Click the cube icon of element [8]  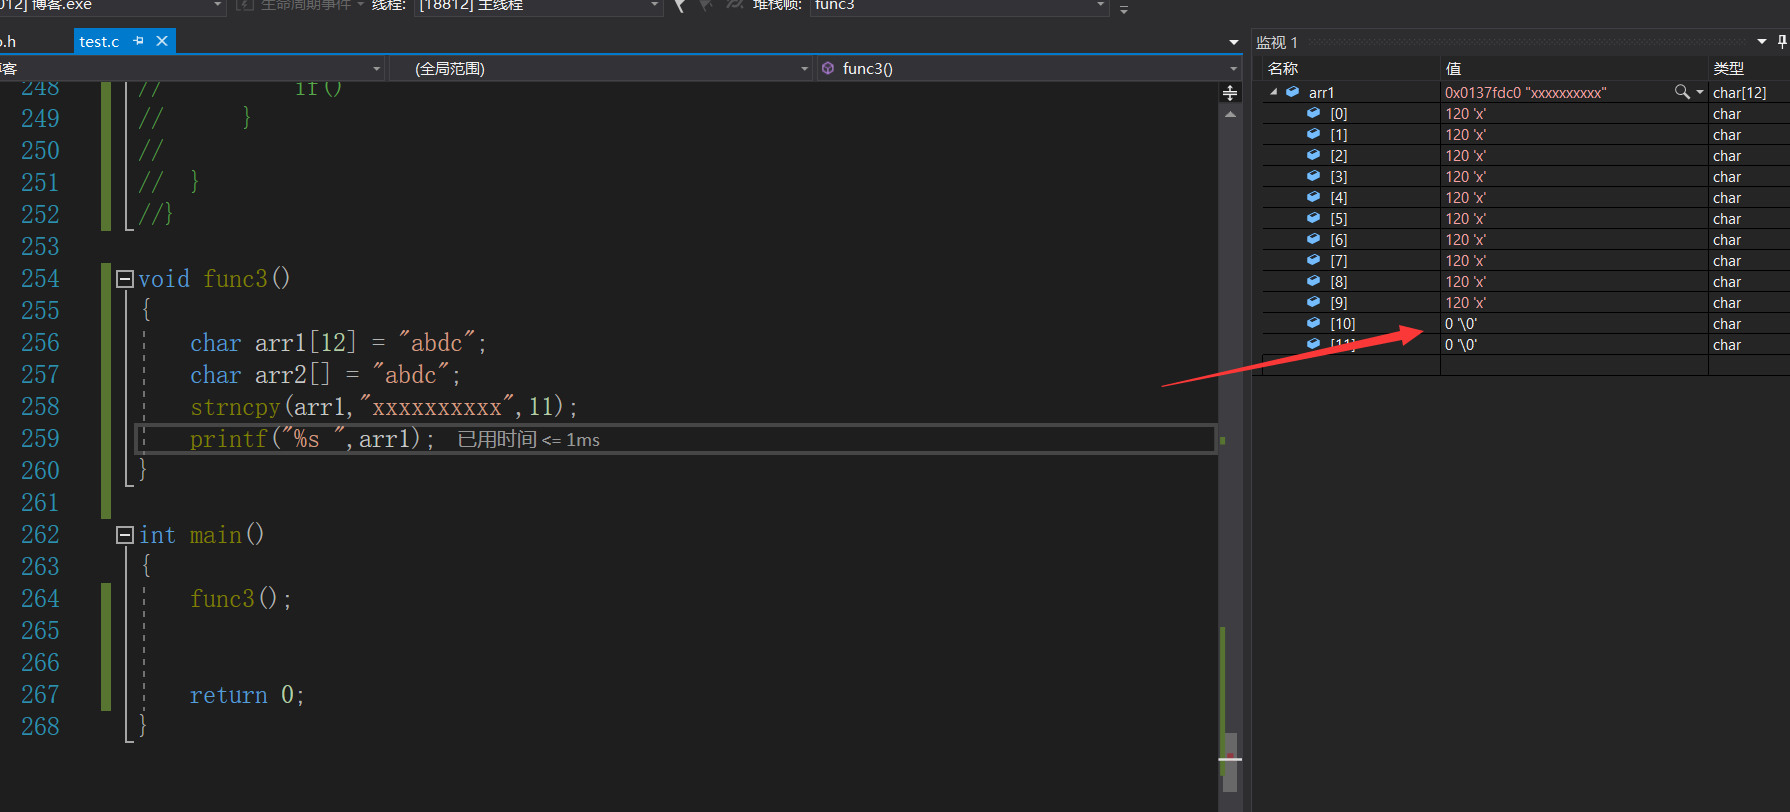tap(1313, 281)
